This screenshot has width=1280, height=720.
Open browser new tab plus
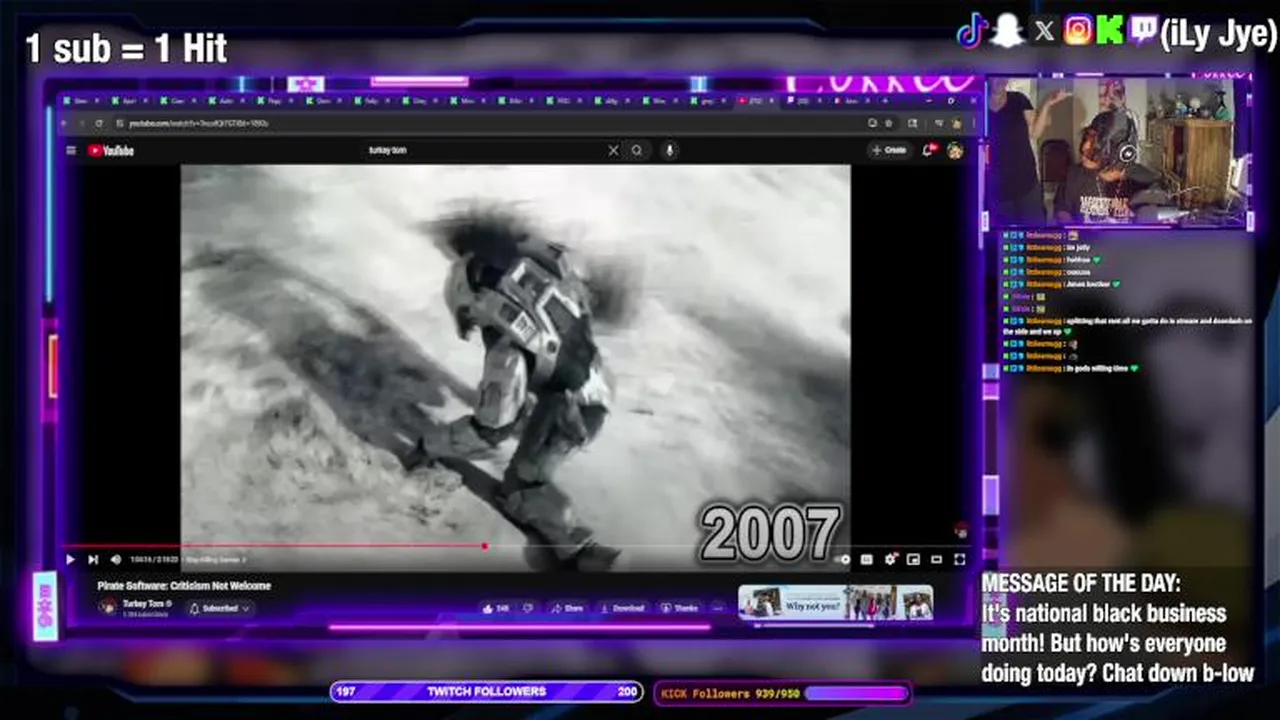(x=884, y=101)
